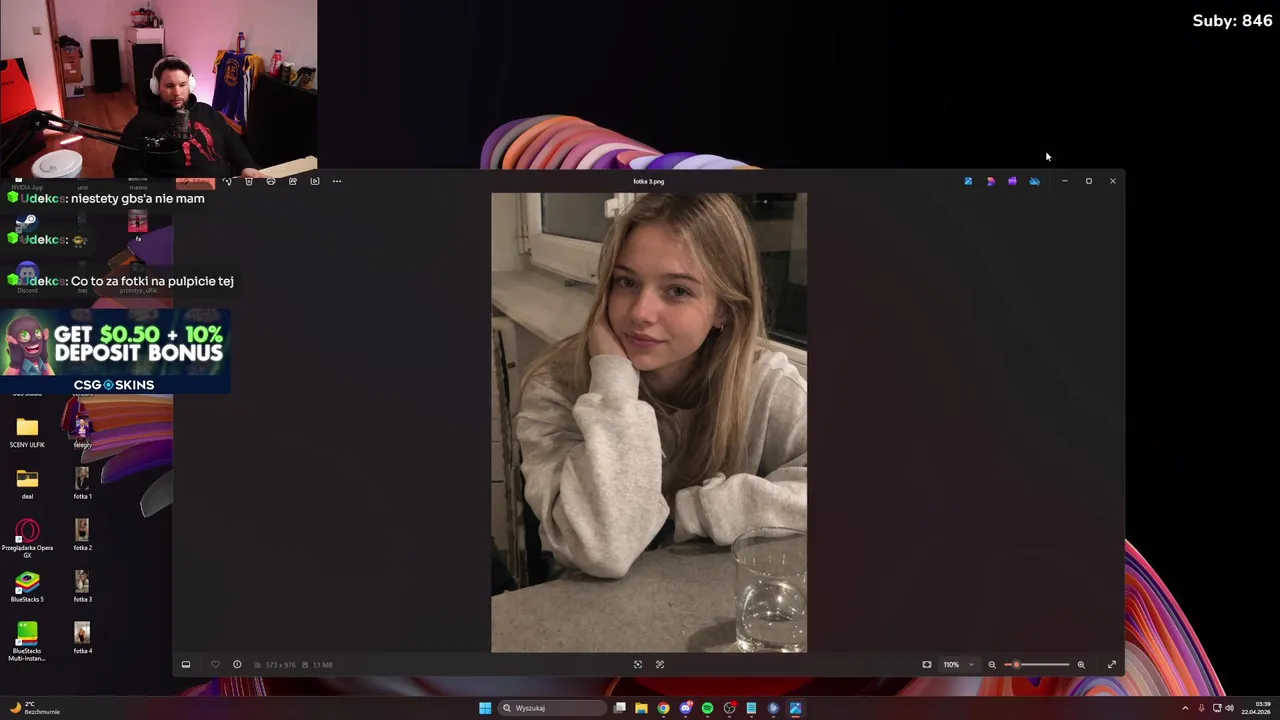This screenshot has height=720, width=1280.
Task: Show hidden tray icons chevron
Action: [x=1185, y=708]
